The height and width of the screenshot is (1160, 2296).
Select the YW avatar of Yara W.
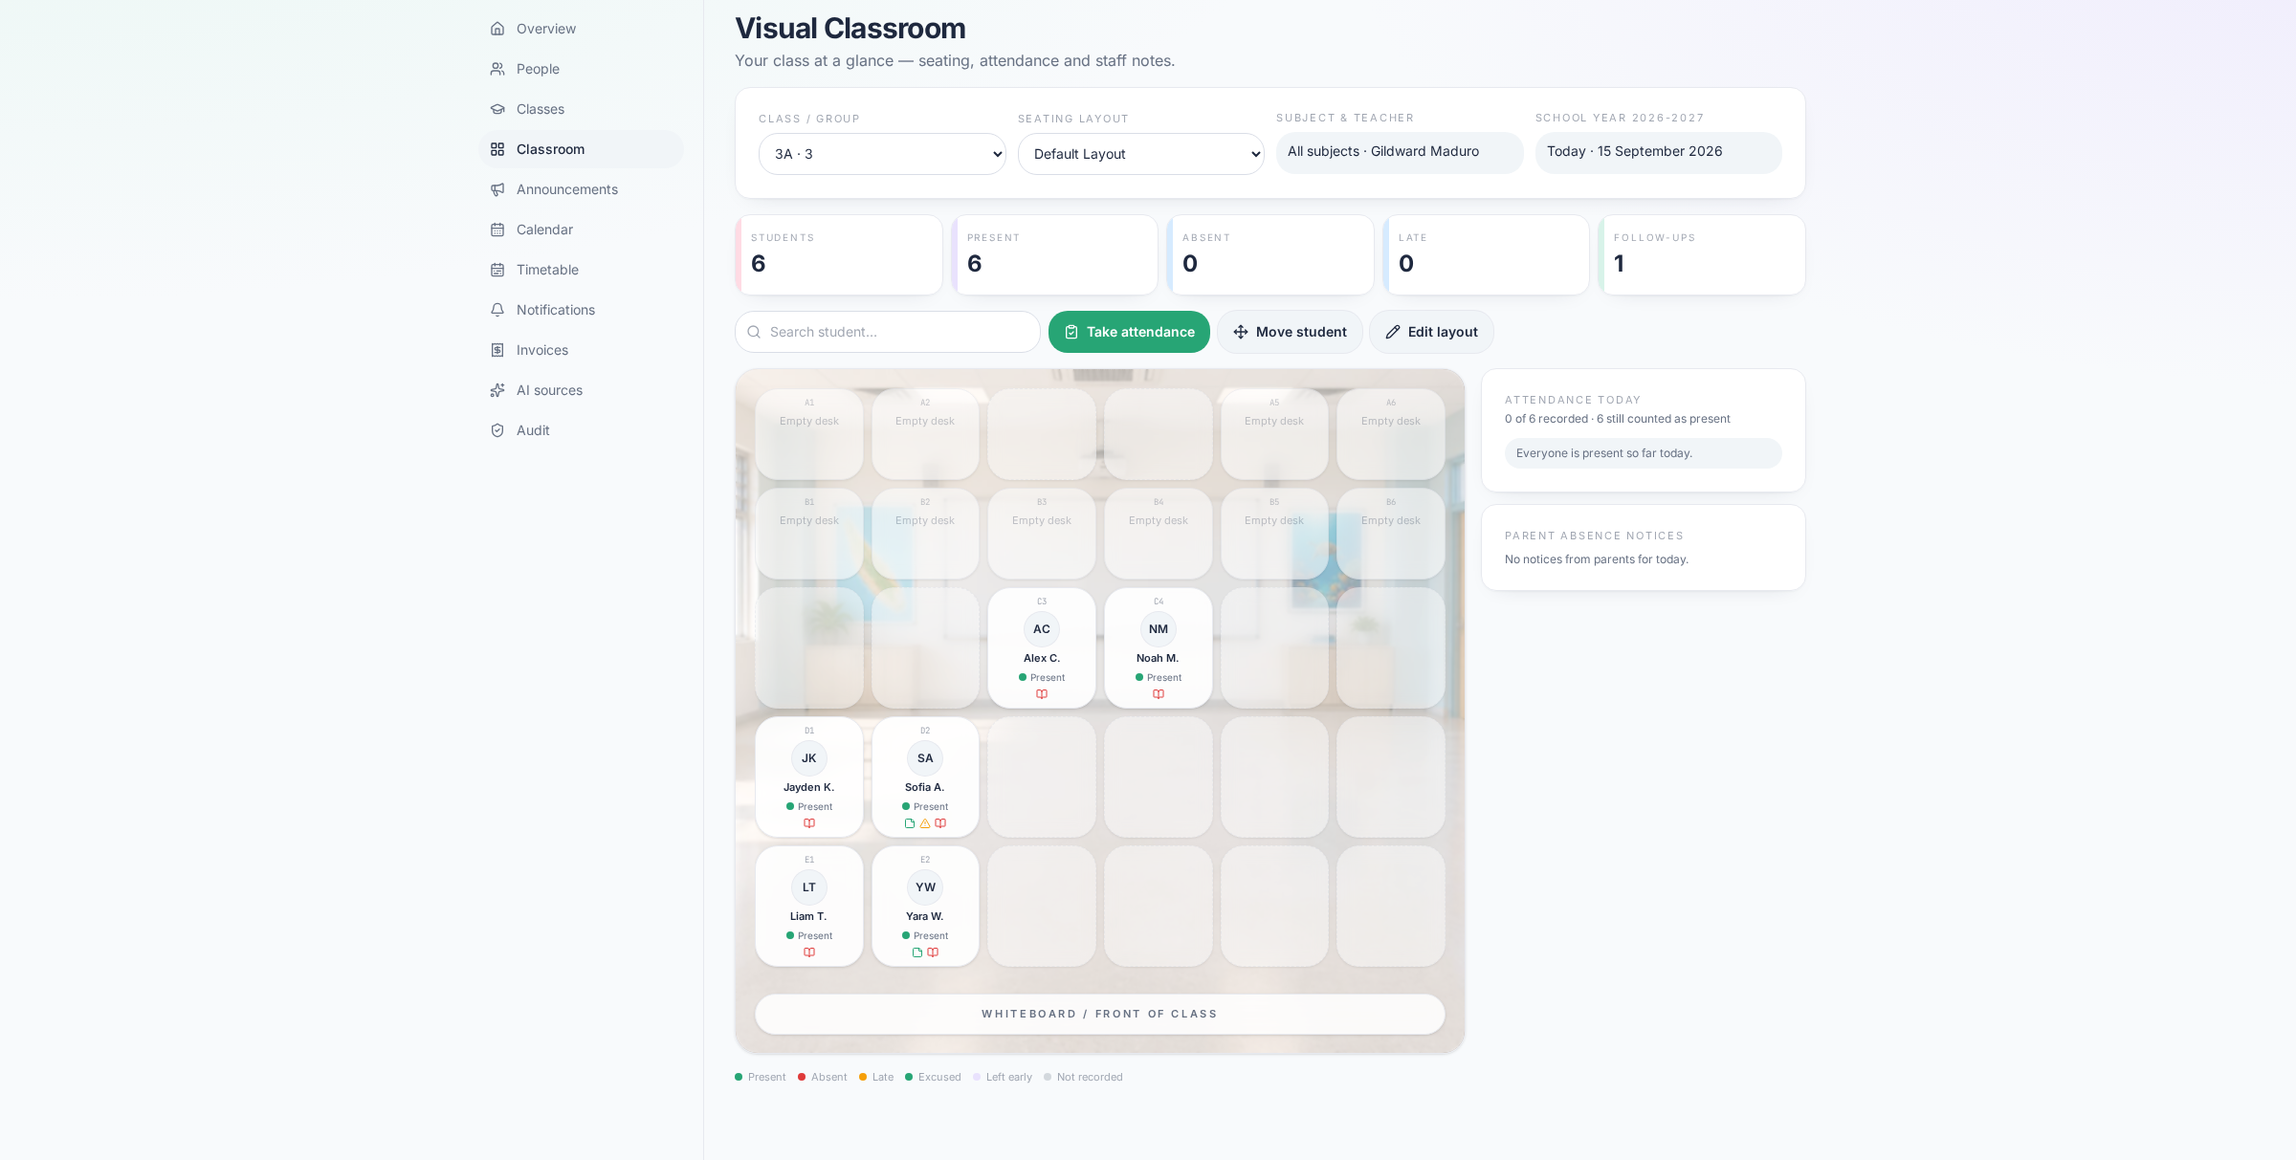pyautogui.click(x=925, y=887)
